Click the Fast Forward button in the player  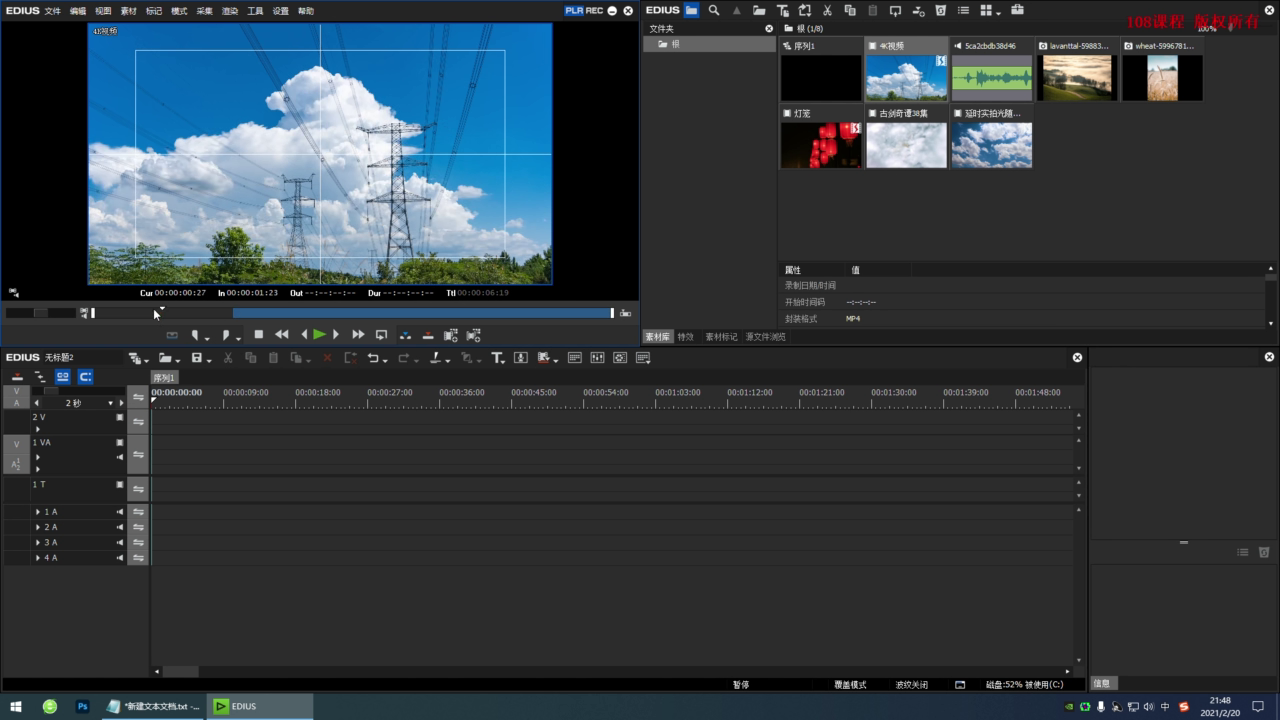click(x=358, y=335)
